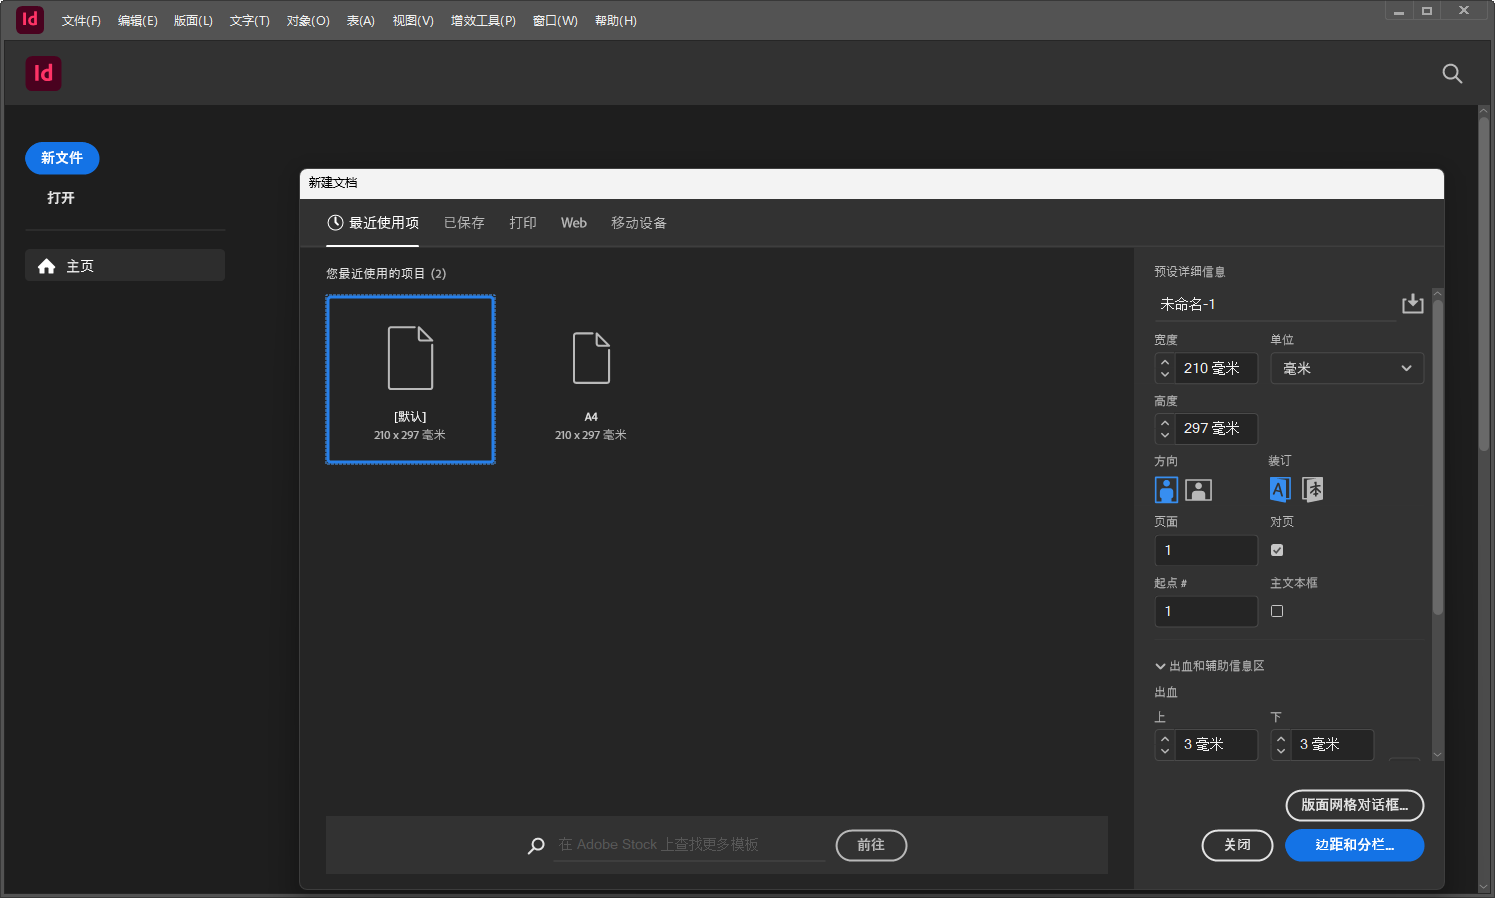The width and height of the screenshot is (1495, 898).
Task: Open the 帮助(H) menu
Action: [x=616, y=21]
